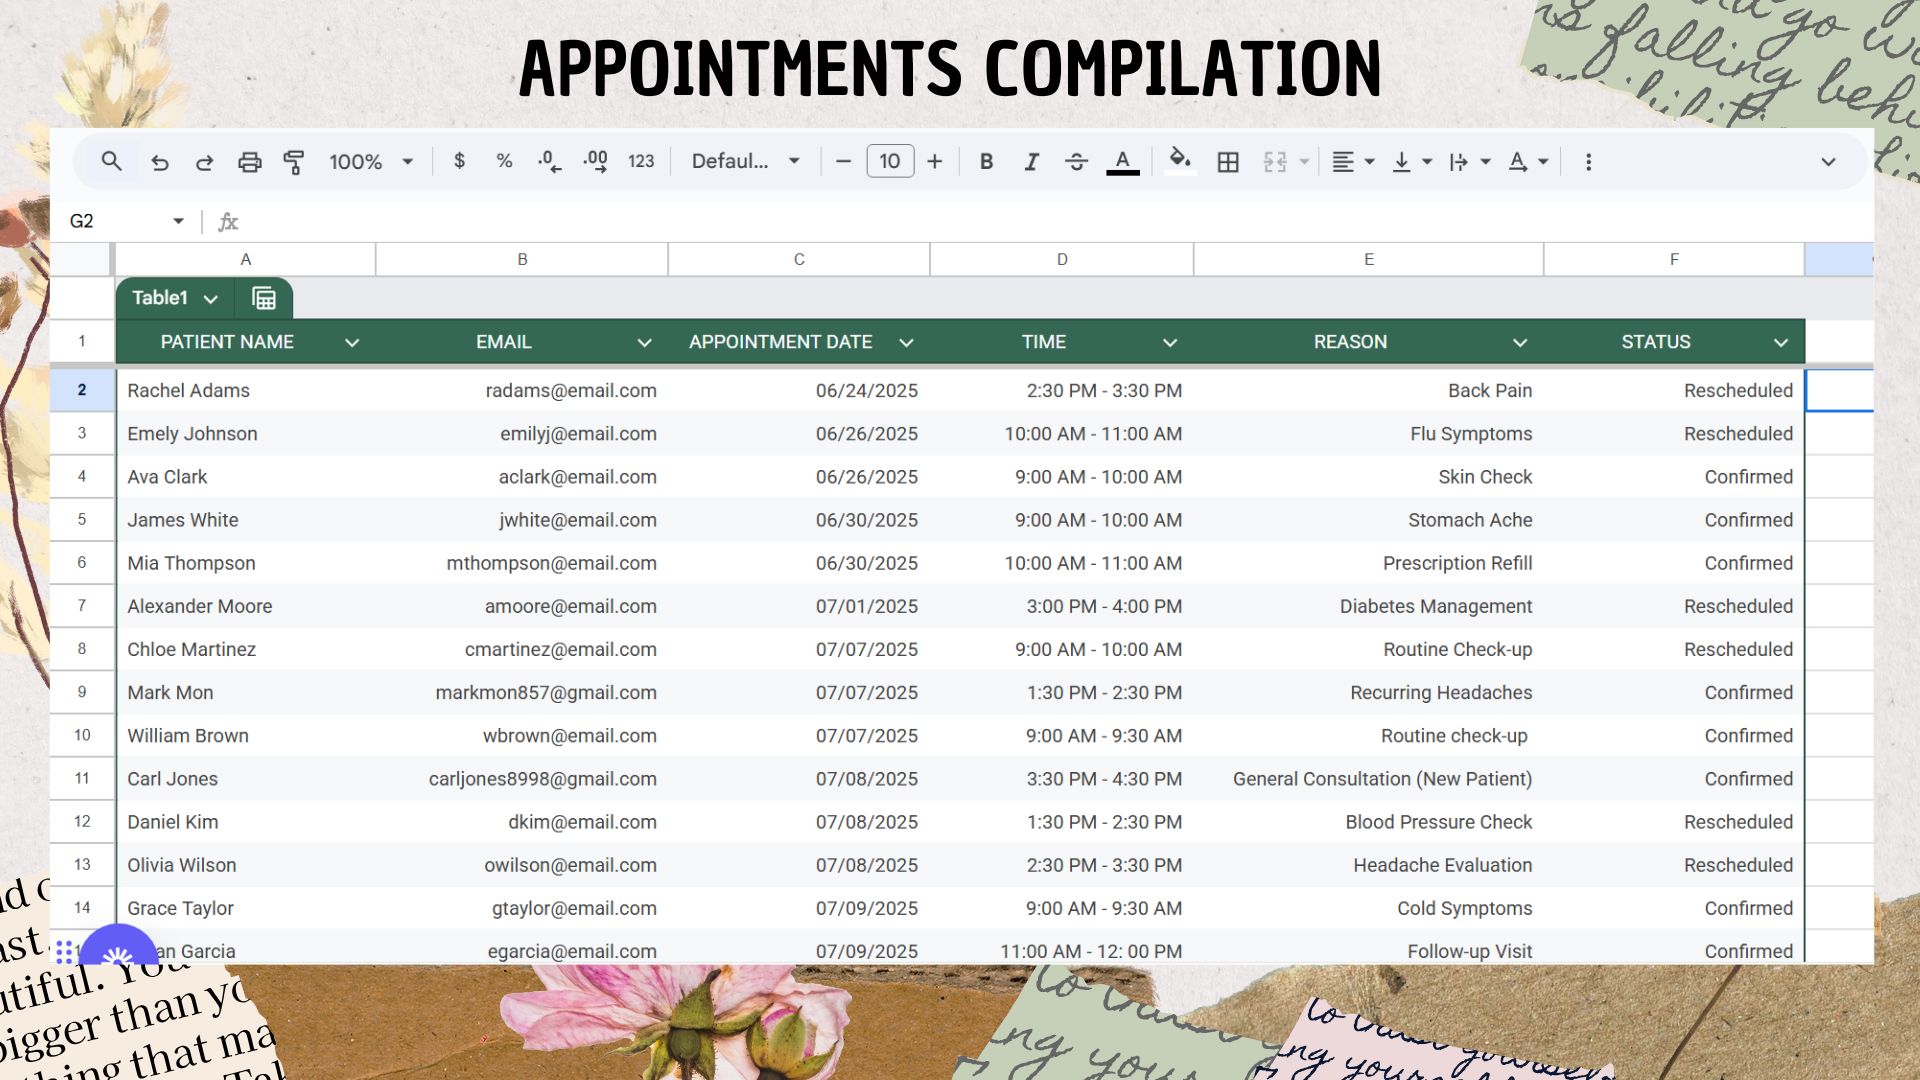
Task: Click the Rachel Adams cell
Action: pos(246,391)
